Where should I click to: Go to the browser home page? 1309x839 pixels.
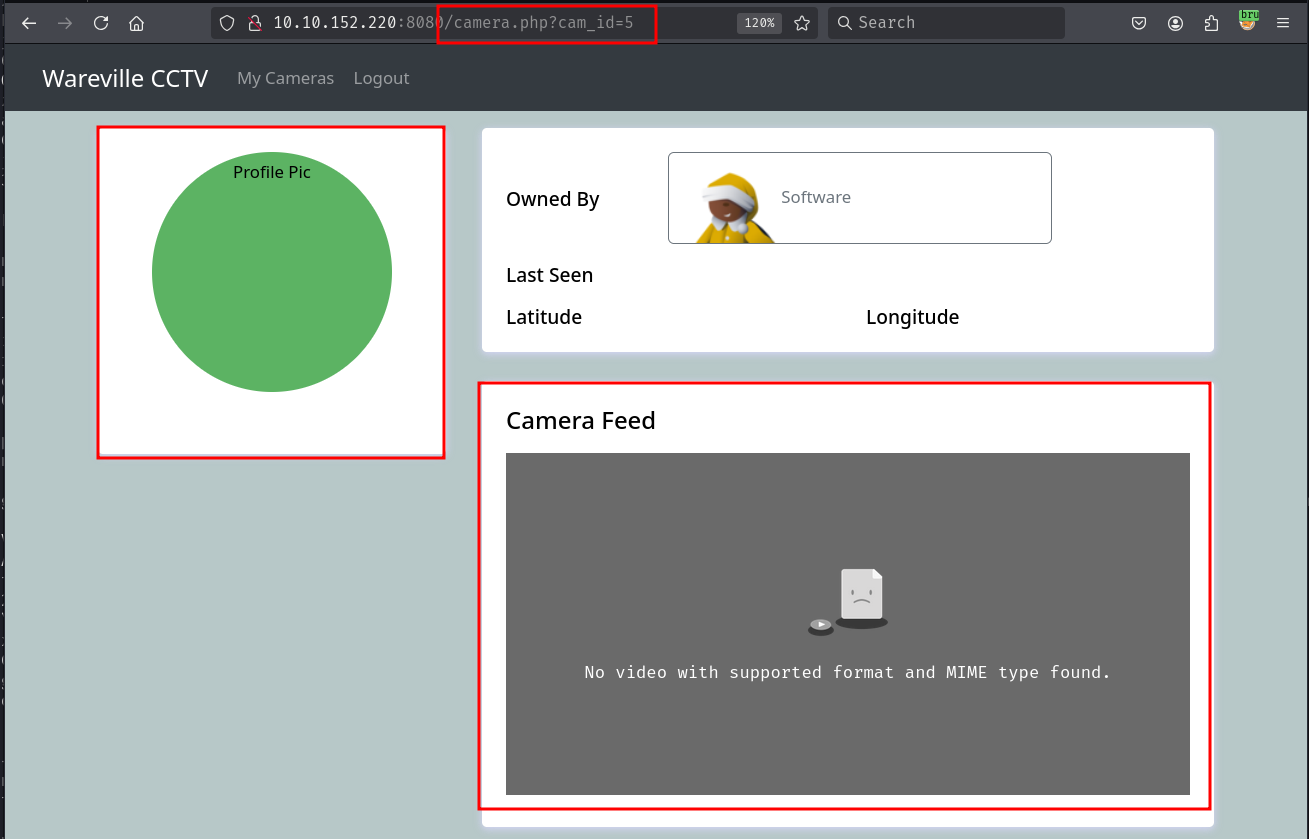click(137, 23)
